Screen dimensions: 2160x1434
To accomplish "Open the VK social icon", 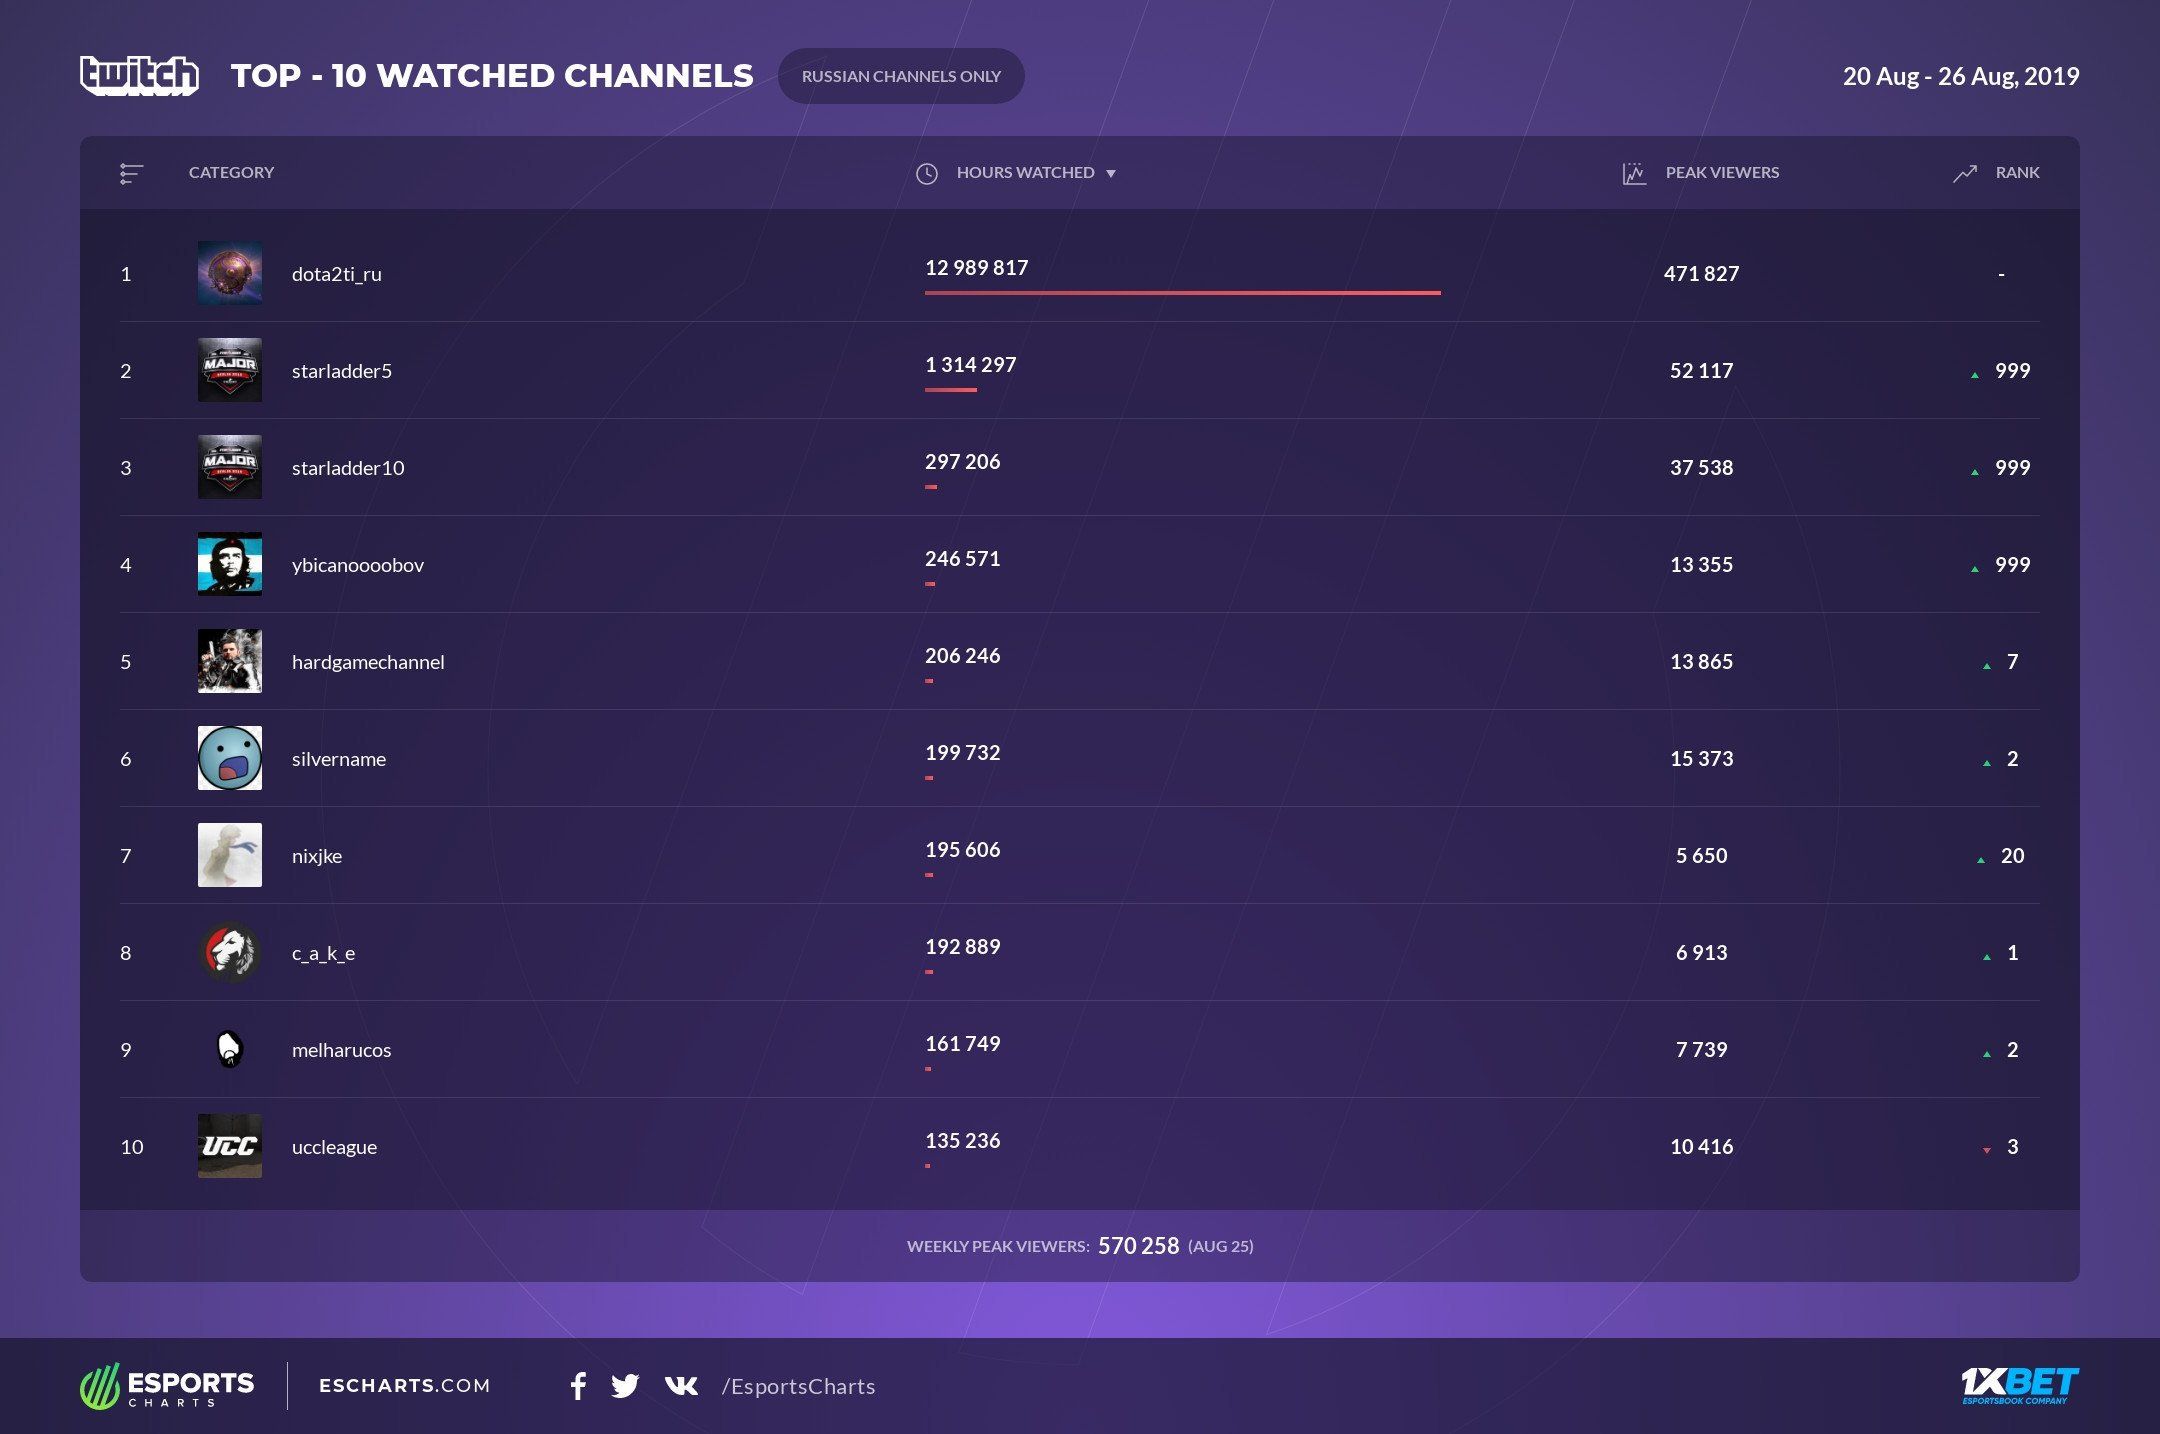I will pyautogui.click(x=681, y=1386).
